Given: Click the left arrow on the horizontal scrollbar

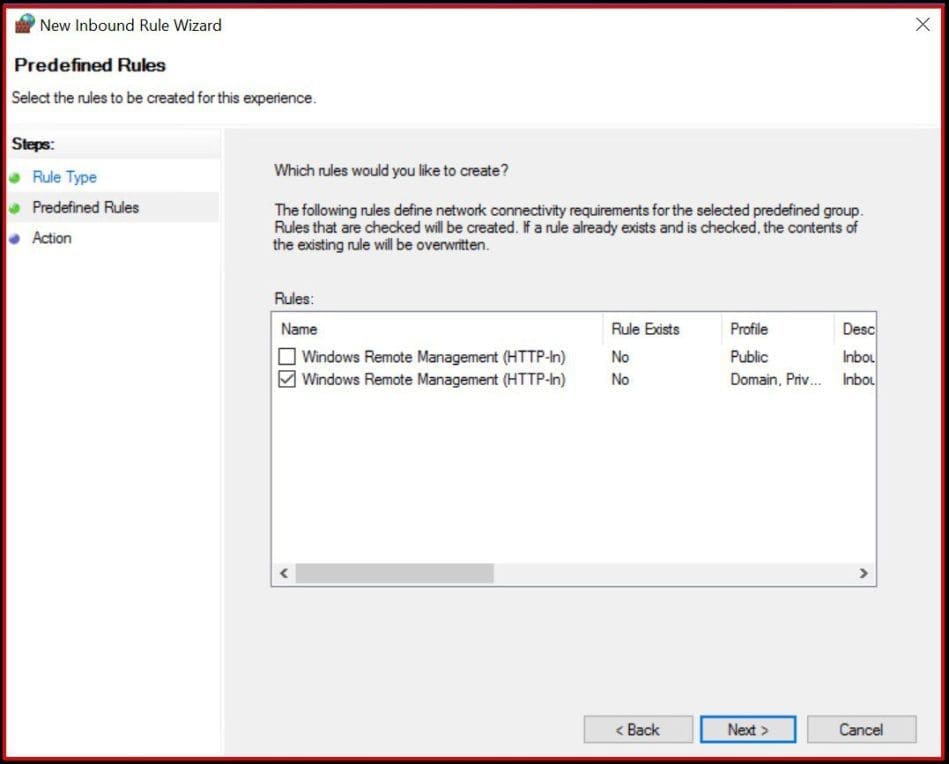Looking at the screenshot, I should pyautogui.click(x=283, y=573).
